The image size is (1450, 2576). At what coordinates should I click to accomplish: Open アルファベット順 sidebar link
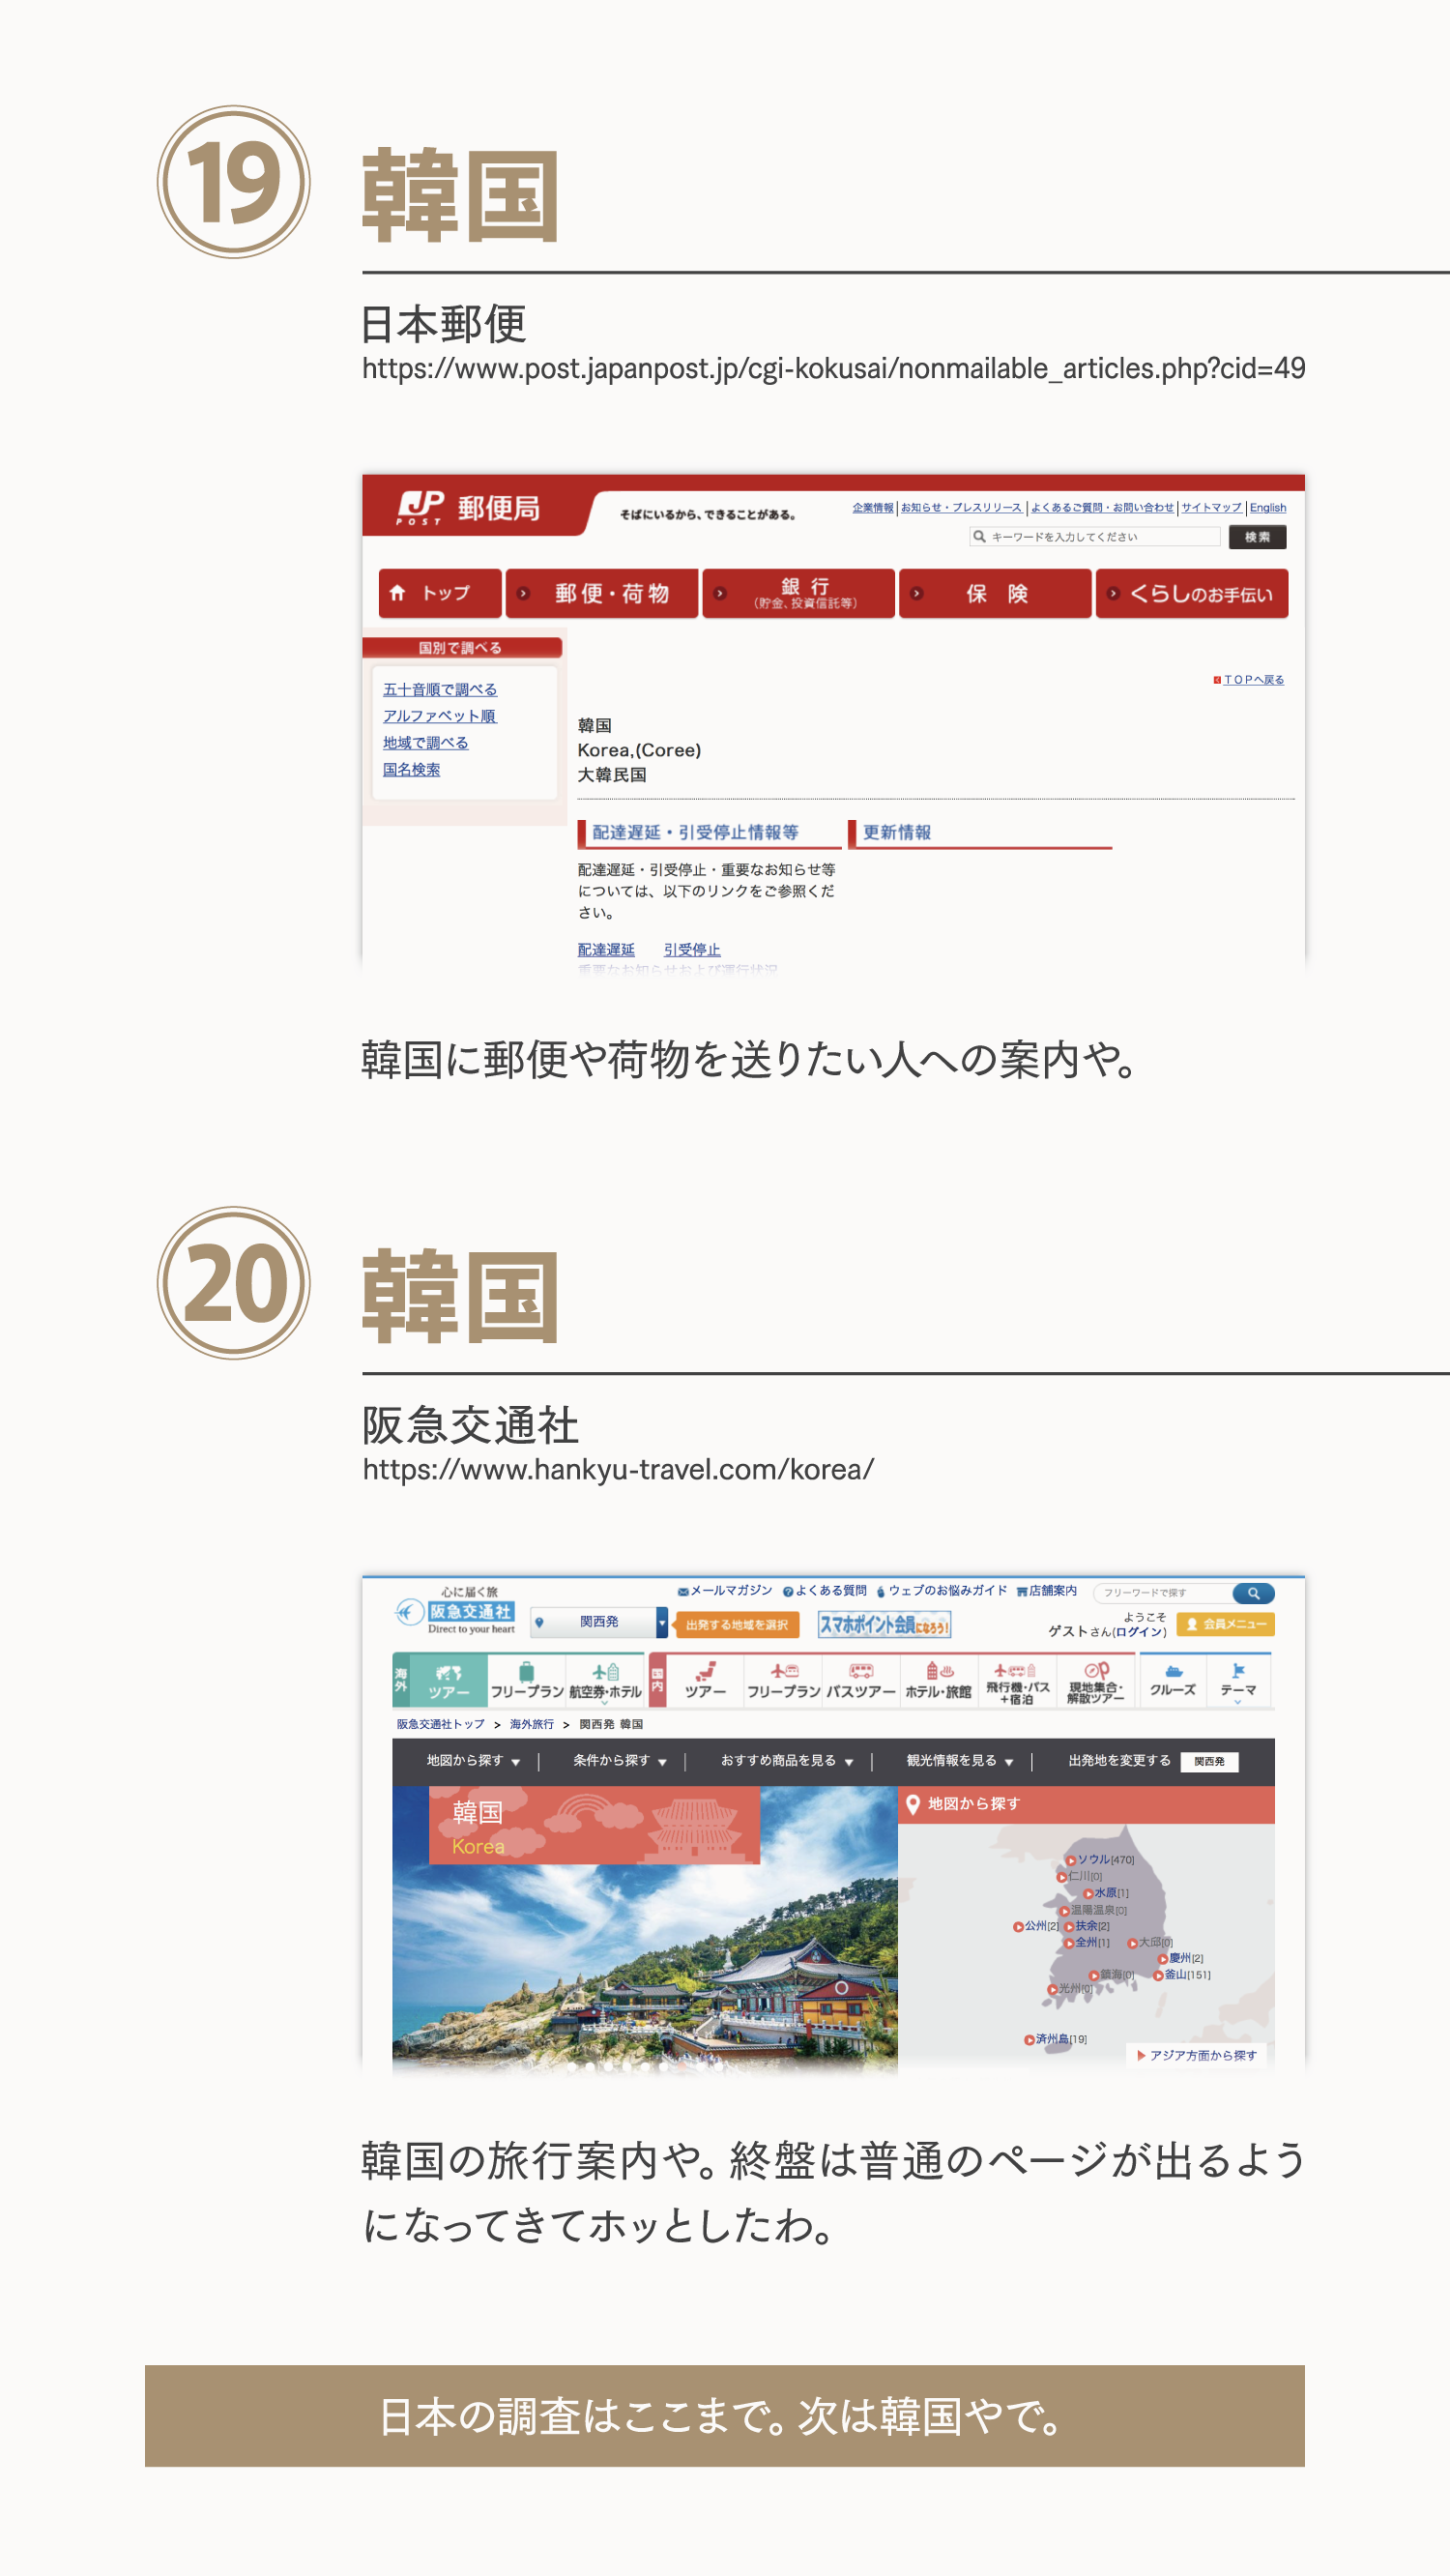(x=439, y=716)
